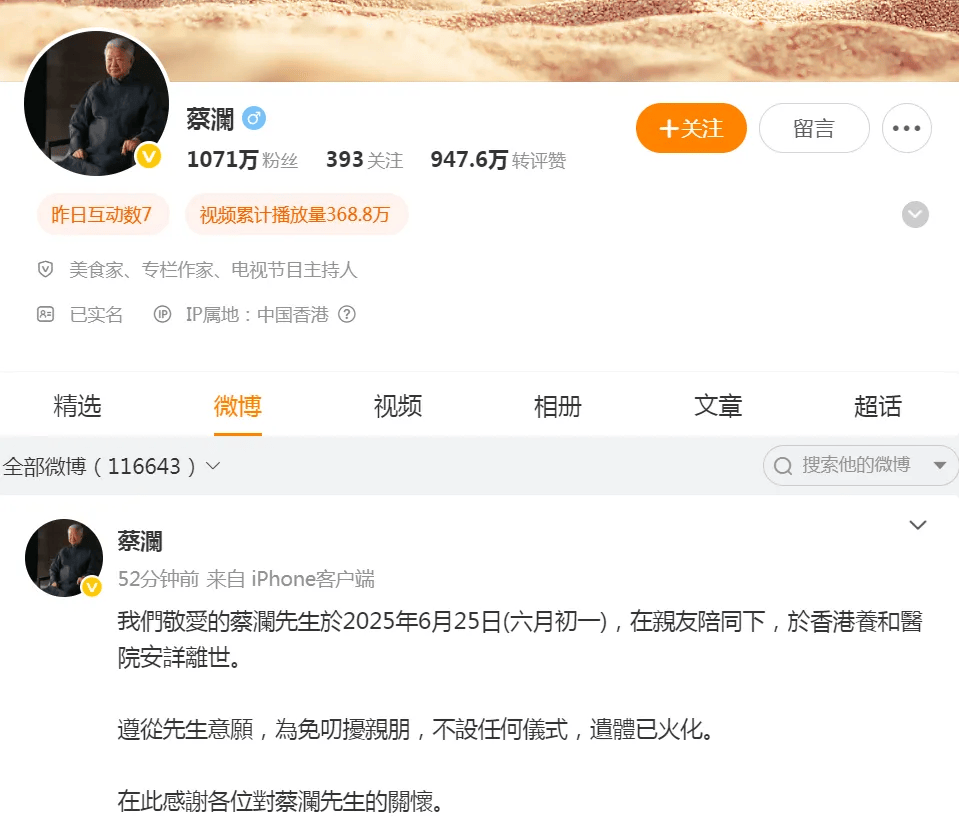Click the 留言 message button
Image resolution: width=959 pixels, height=829 pixels.
pyautogui.click(x=814, y=128)
